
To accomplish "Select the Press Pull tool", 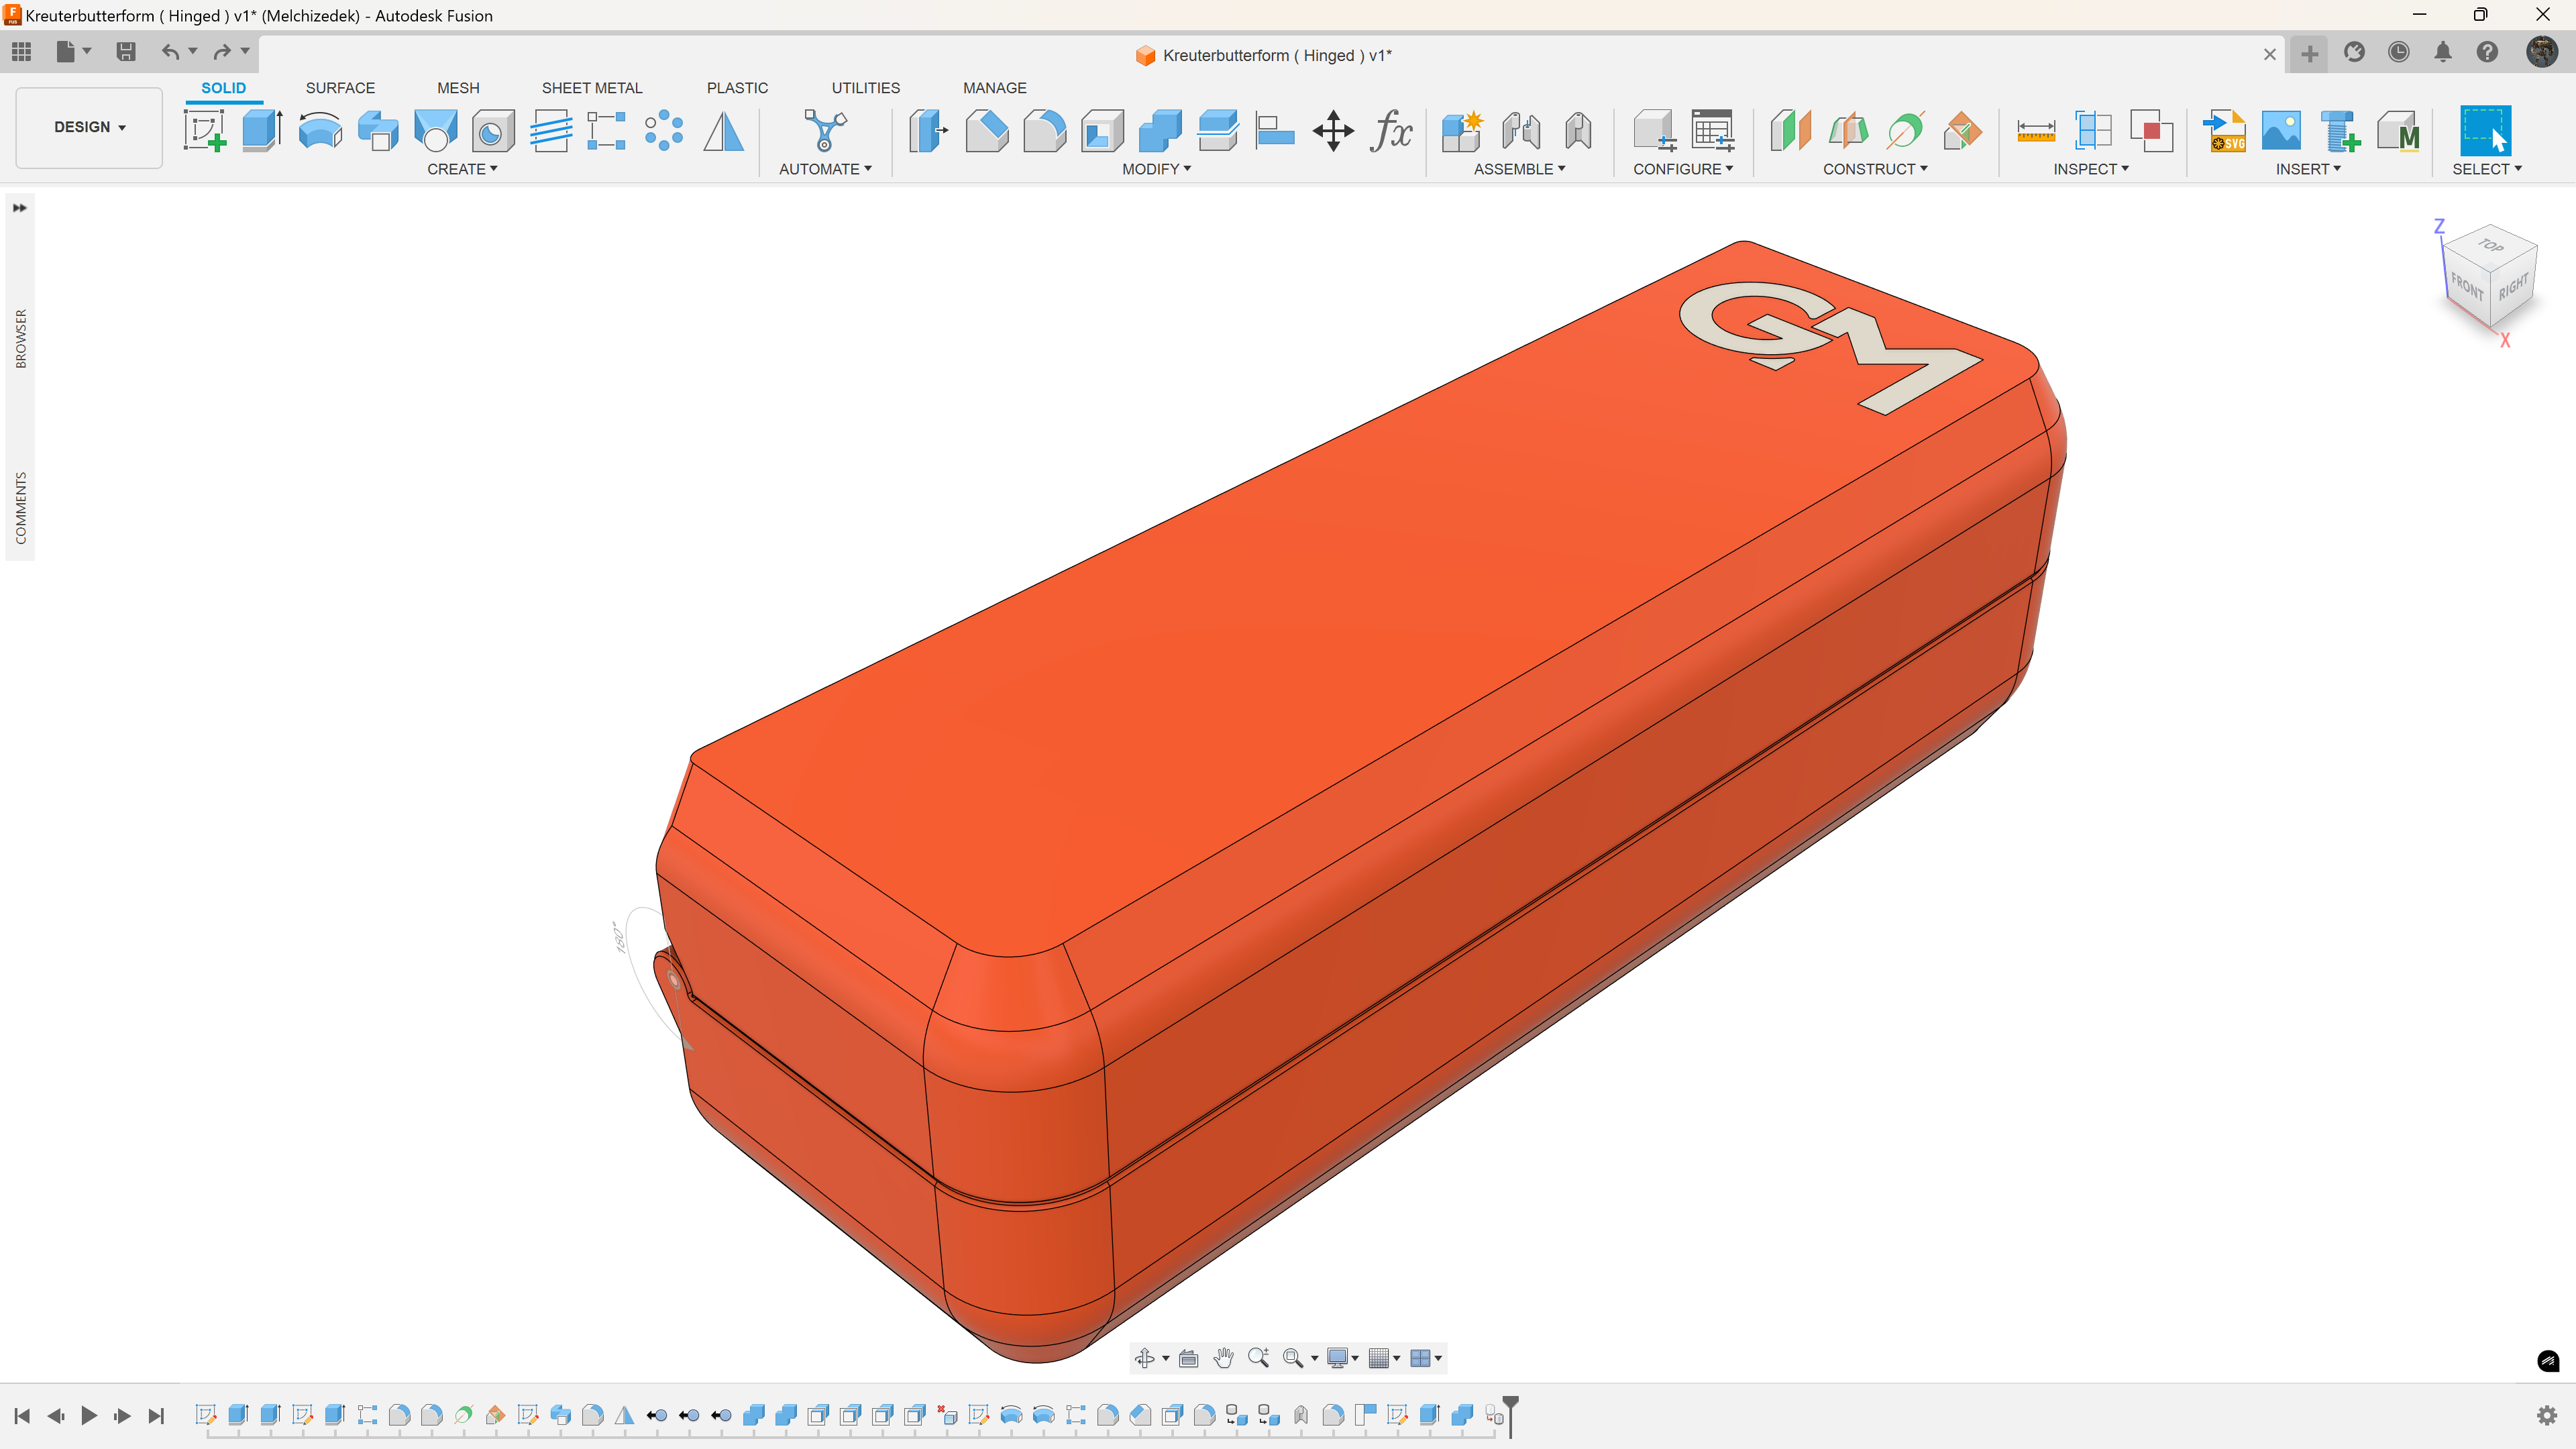I will pos(929,131).
